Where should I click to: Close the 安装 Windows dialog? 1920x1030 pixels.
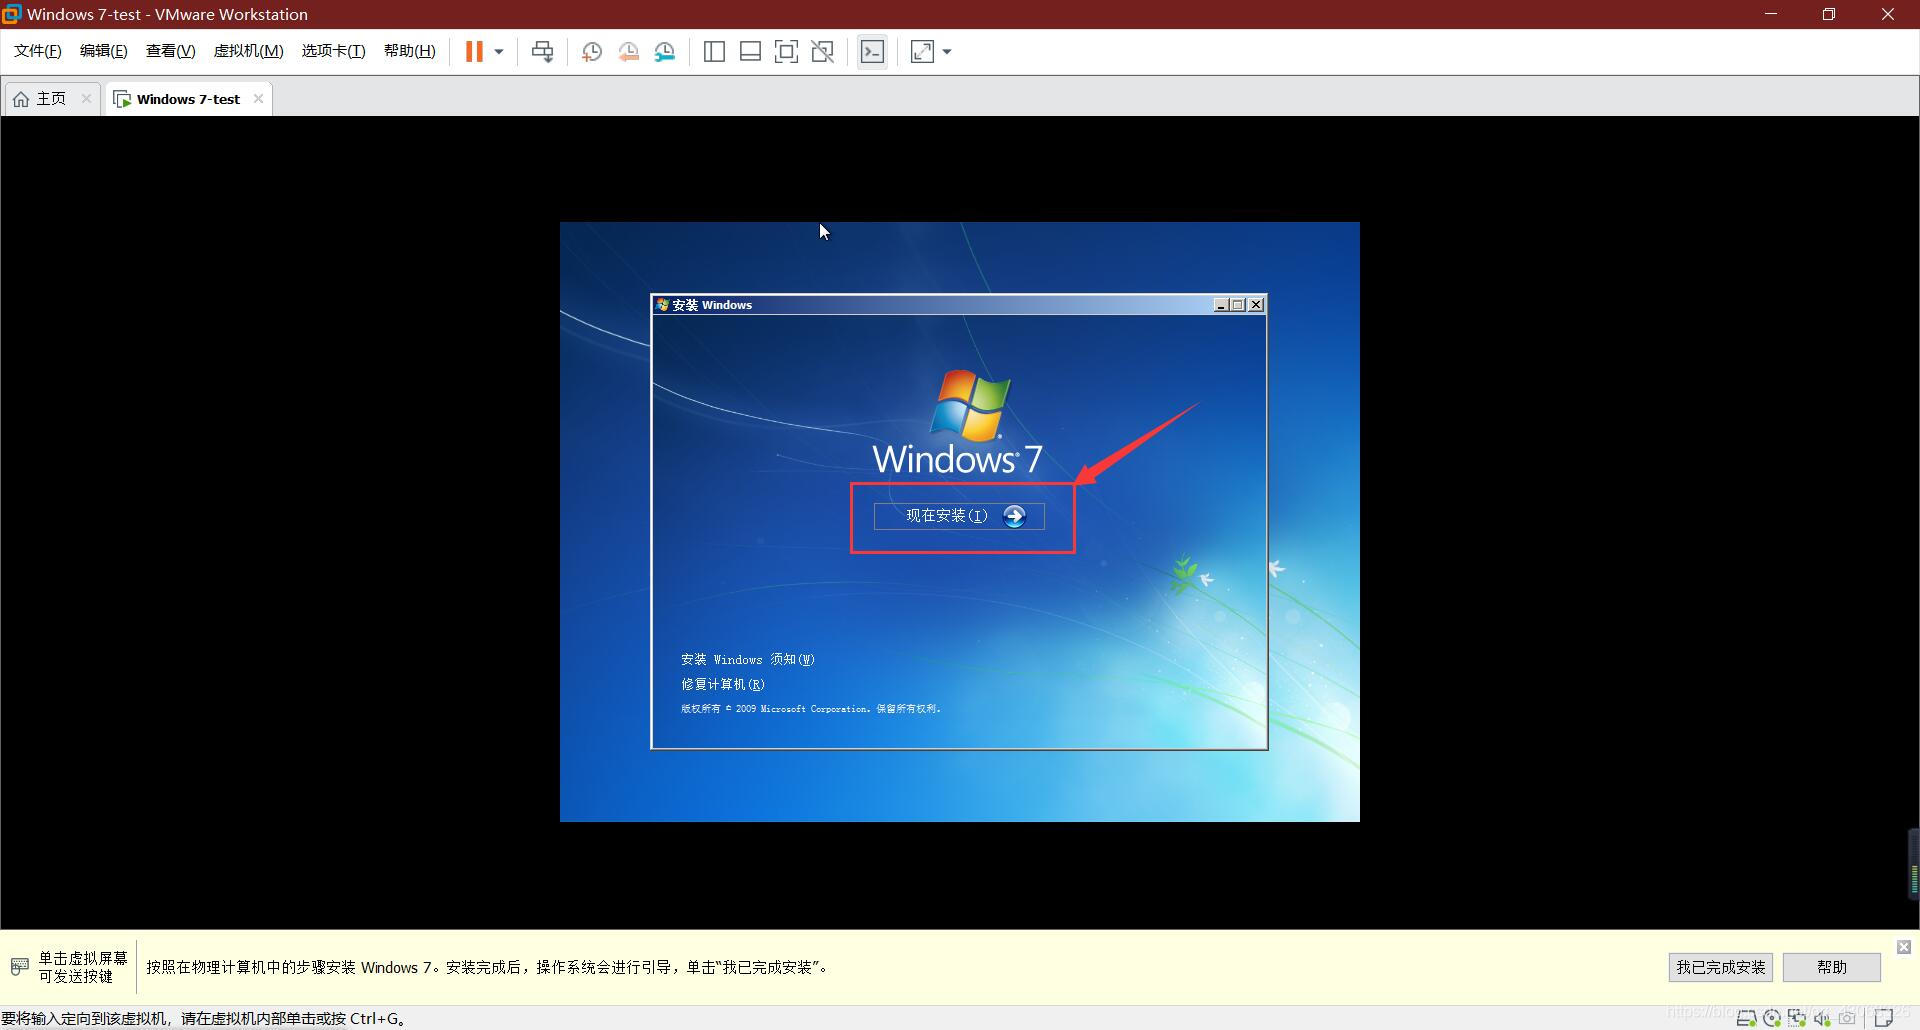point(1256,305)
